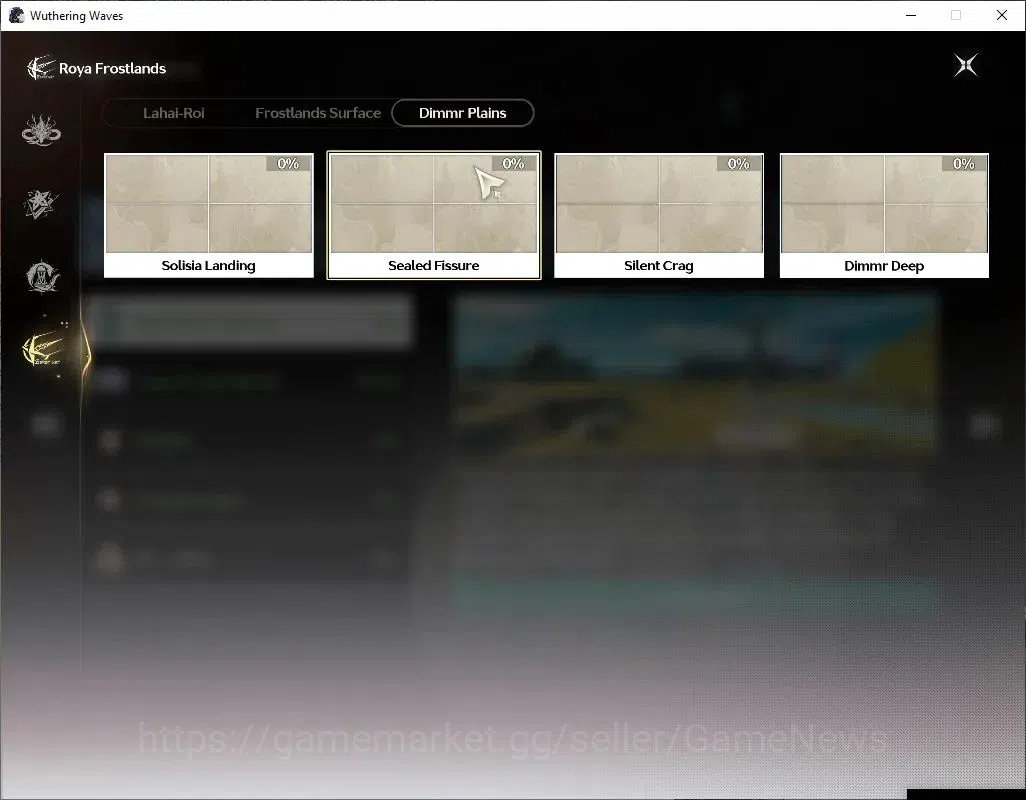Click the 0% progress badge on Dimmr Deep
Viewport: 1026px width, 800px height.
pyautogui.click(x=963, y=164)
